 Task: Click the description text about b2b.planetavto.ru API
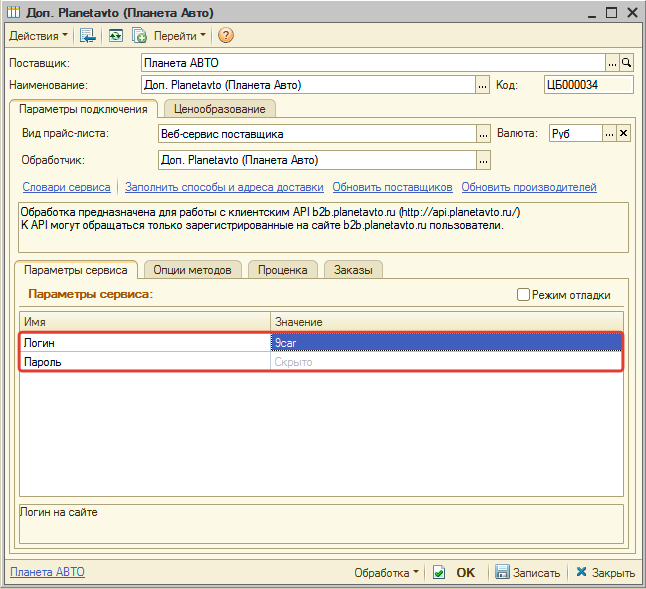[323, 227]
